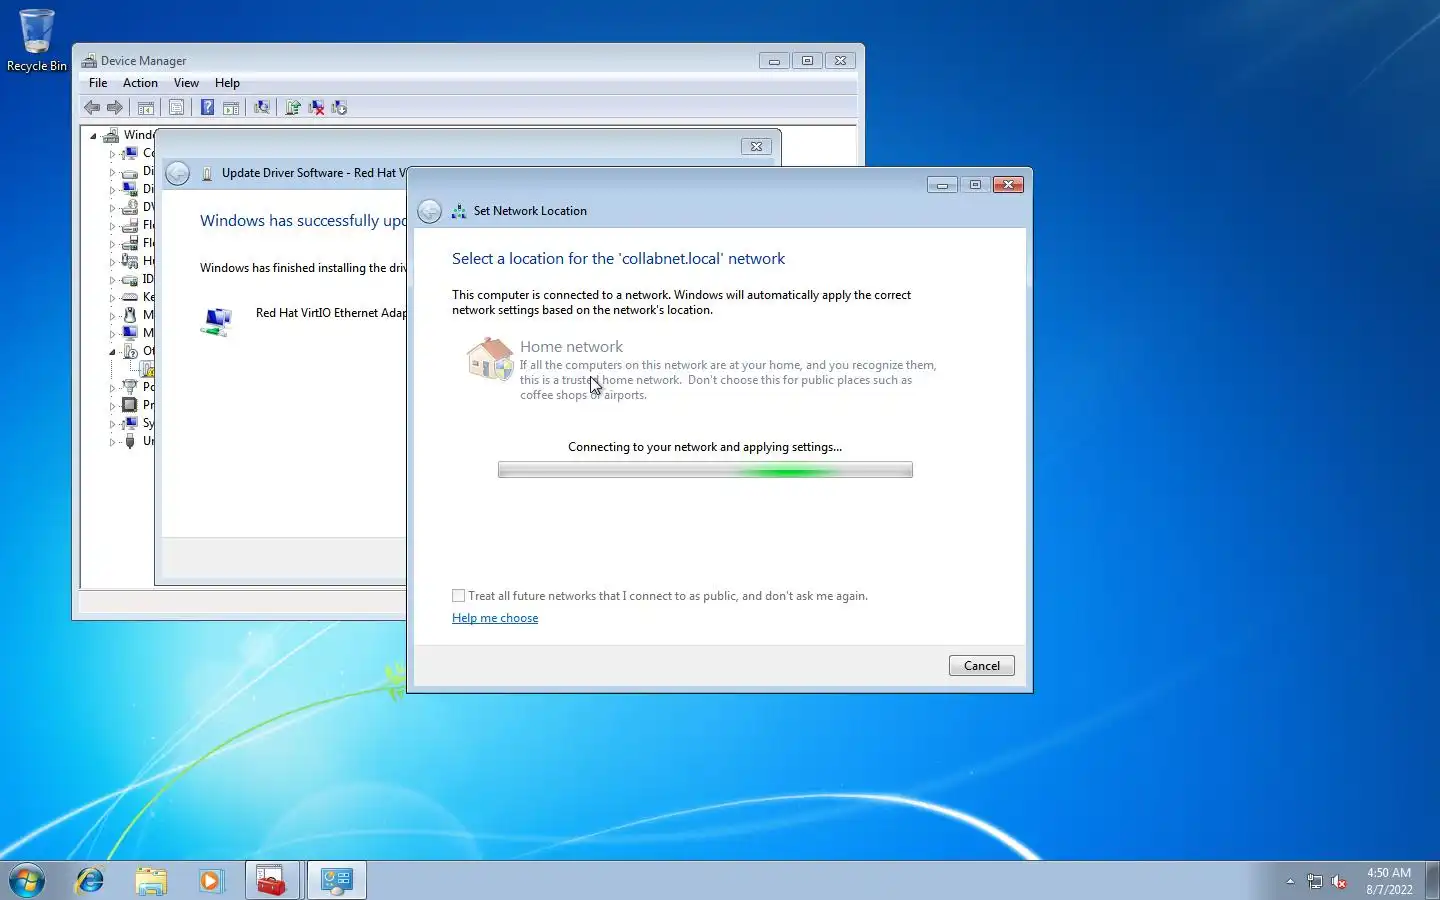Click the Disable device icon with down arrow
The width and height of the screenshot is (1440, 900).
[x=339, y=107]
